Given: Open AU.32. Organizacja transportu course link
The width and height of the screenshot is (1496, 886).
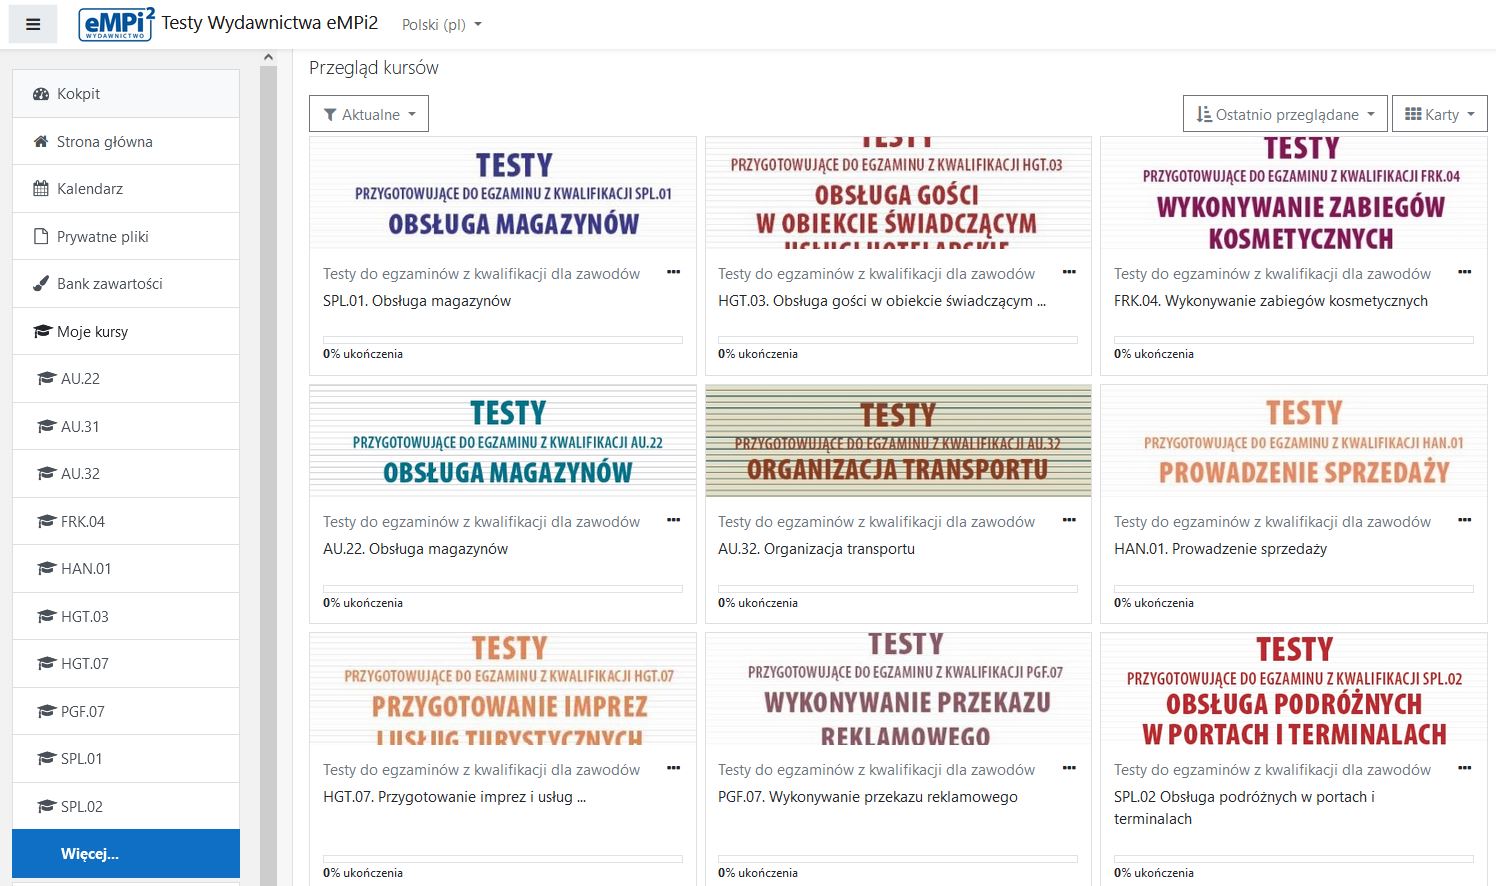Looking at the screenshot, I should [x=816, y=549].
